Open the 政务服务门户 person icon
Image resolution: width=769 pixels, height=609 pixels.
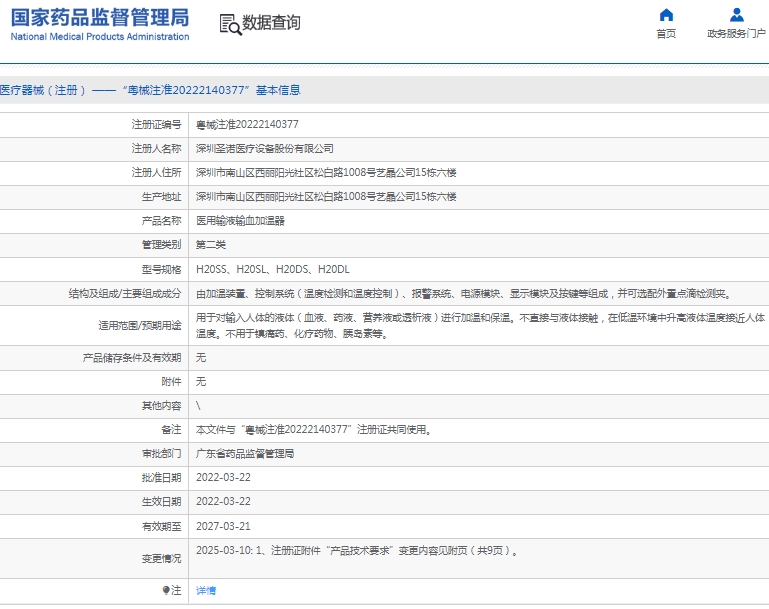click(736, 15)
